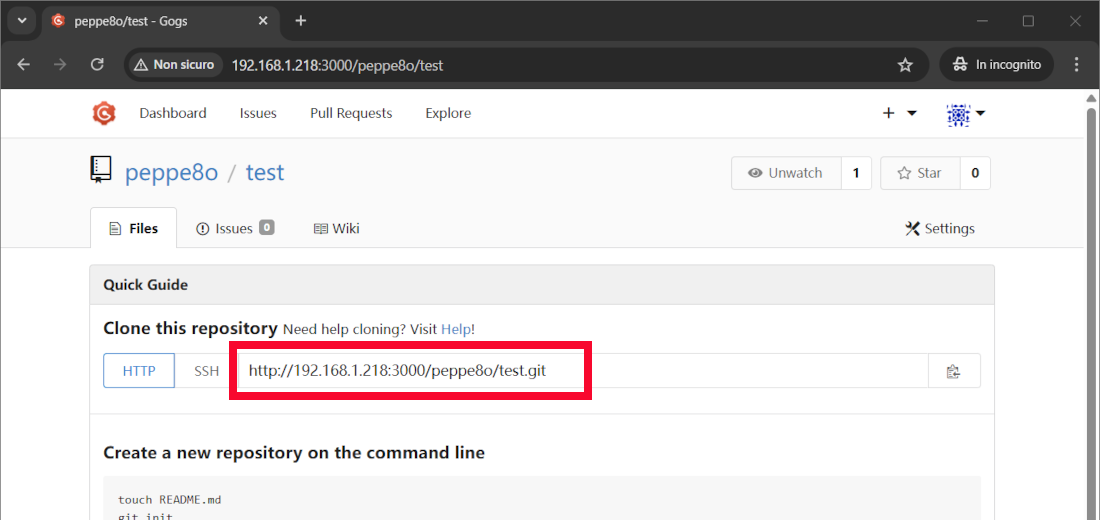Select the Quick Guide heading text
1100x520 pixels.
tap(145, 285)
